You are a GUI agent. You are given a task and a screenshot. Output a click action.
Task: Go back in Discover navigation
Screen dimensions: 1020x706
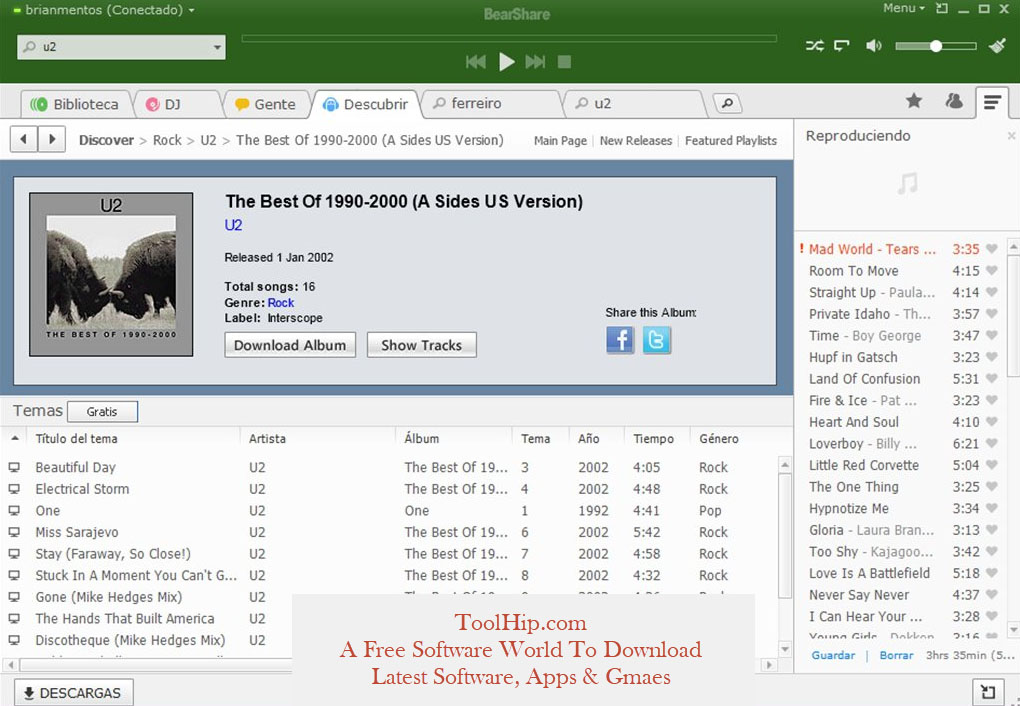click(24, 139)
